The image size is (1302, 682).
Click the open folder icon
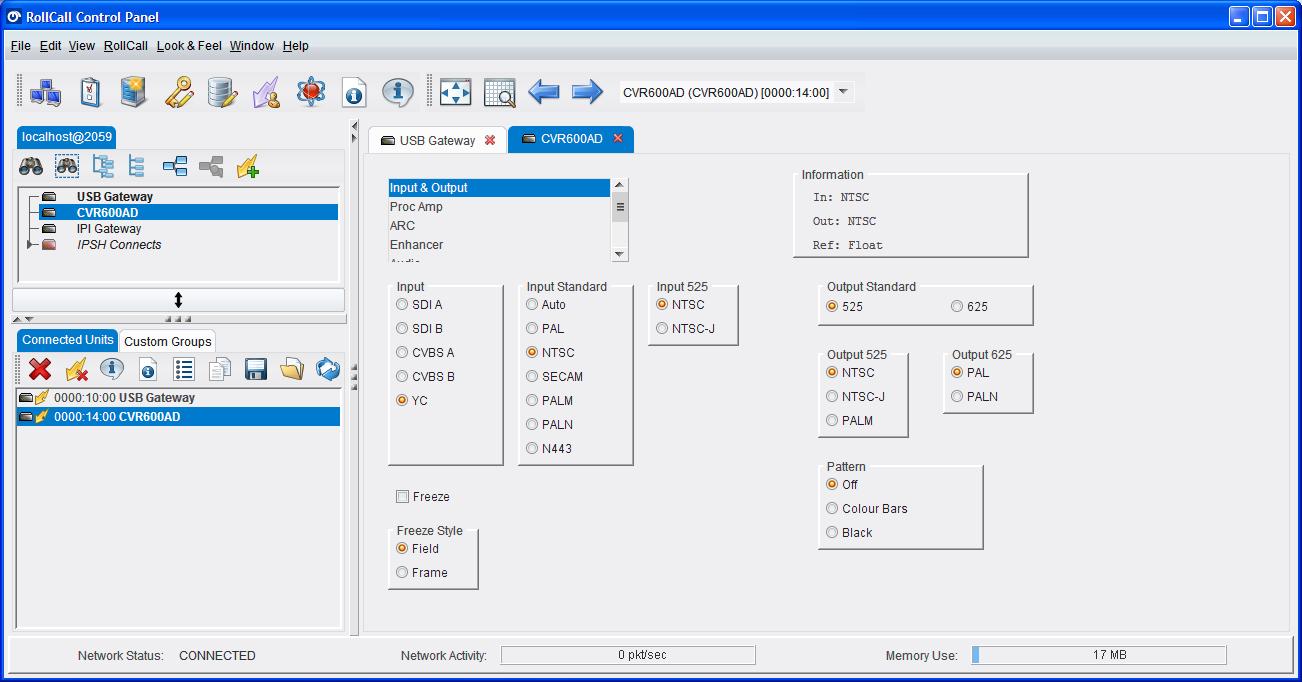(292, 369)
